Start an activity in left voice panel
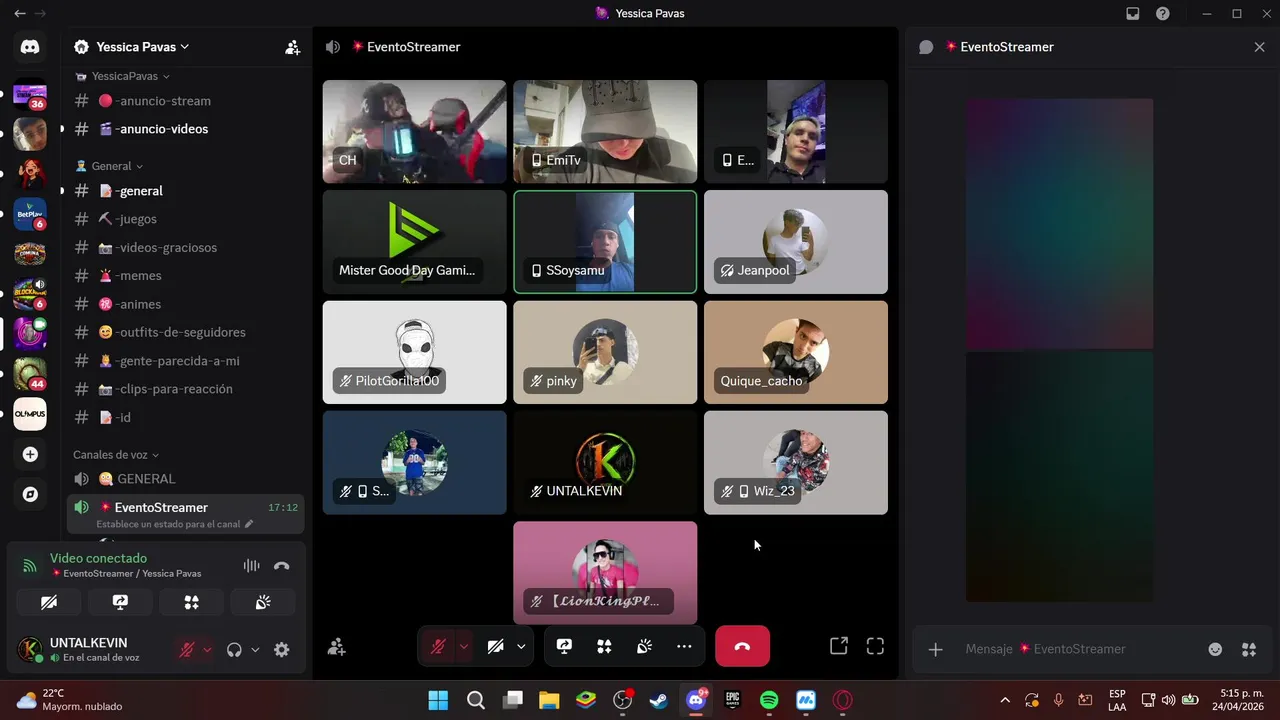Screen dimensions: 1280x720 [x=192, y=602]
